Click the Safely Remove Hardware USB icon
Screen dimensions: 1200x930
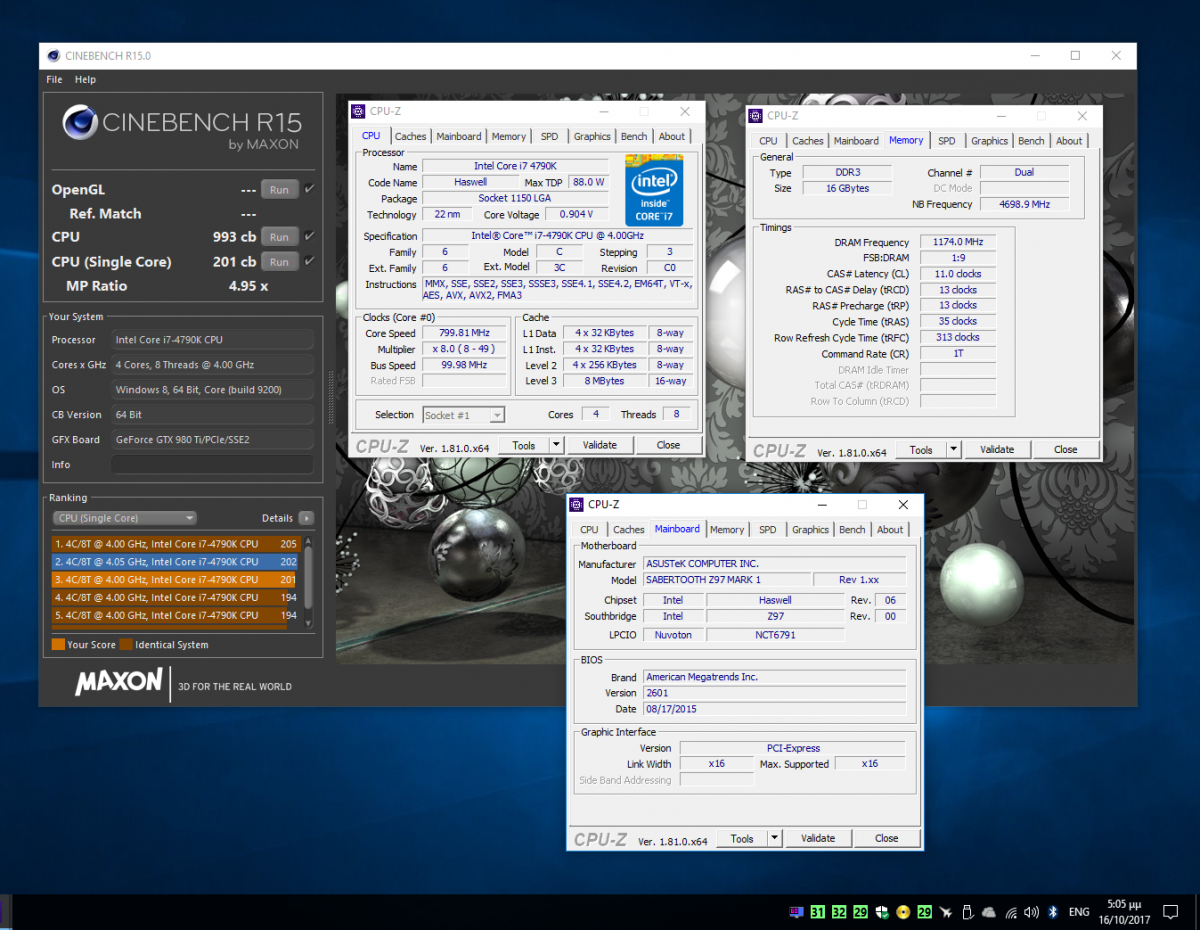point(968,912)
